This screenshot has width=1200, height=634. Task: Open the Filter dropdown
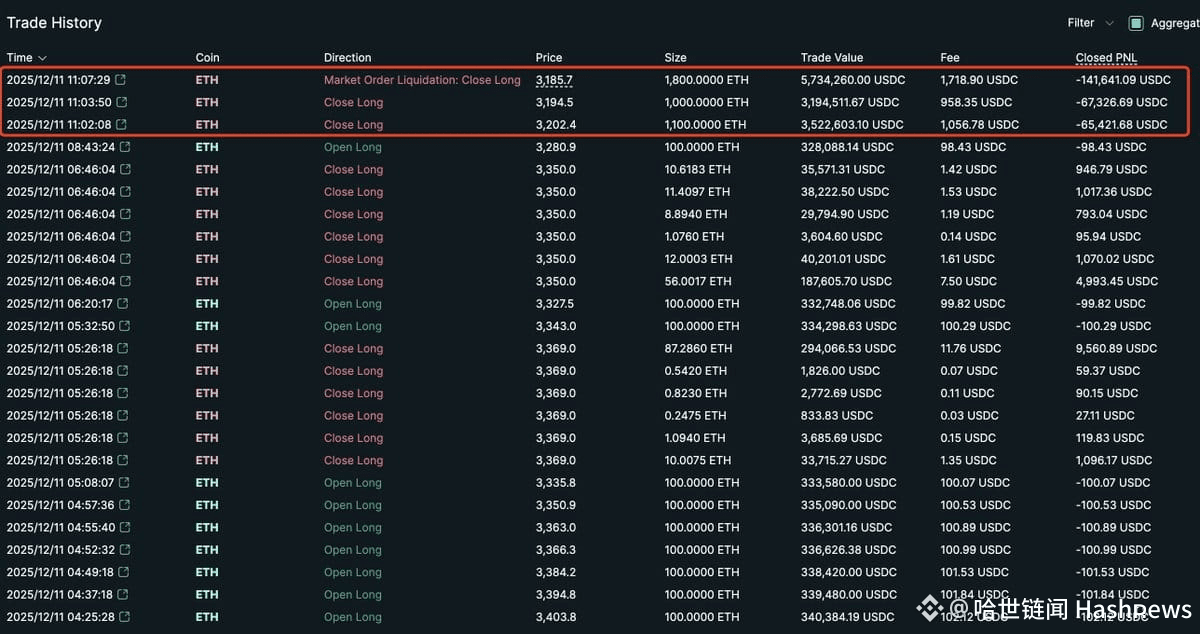tap(1090, 23)
